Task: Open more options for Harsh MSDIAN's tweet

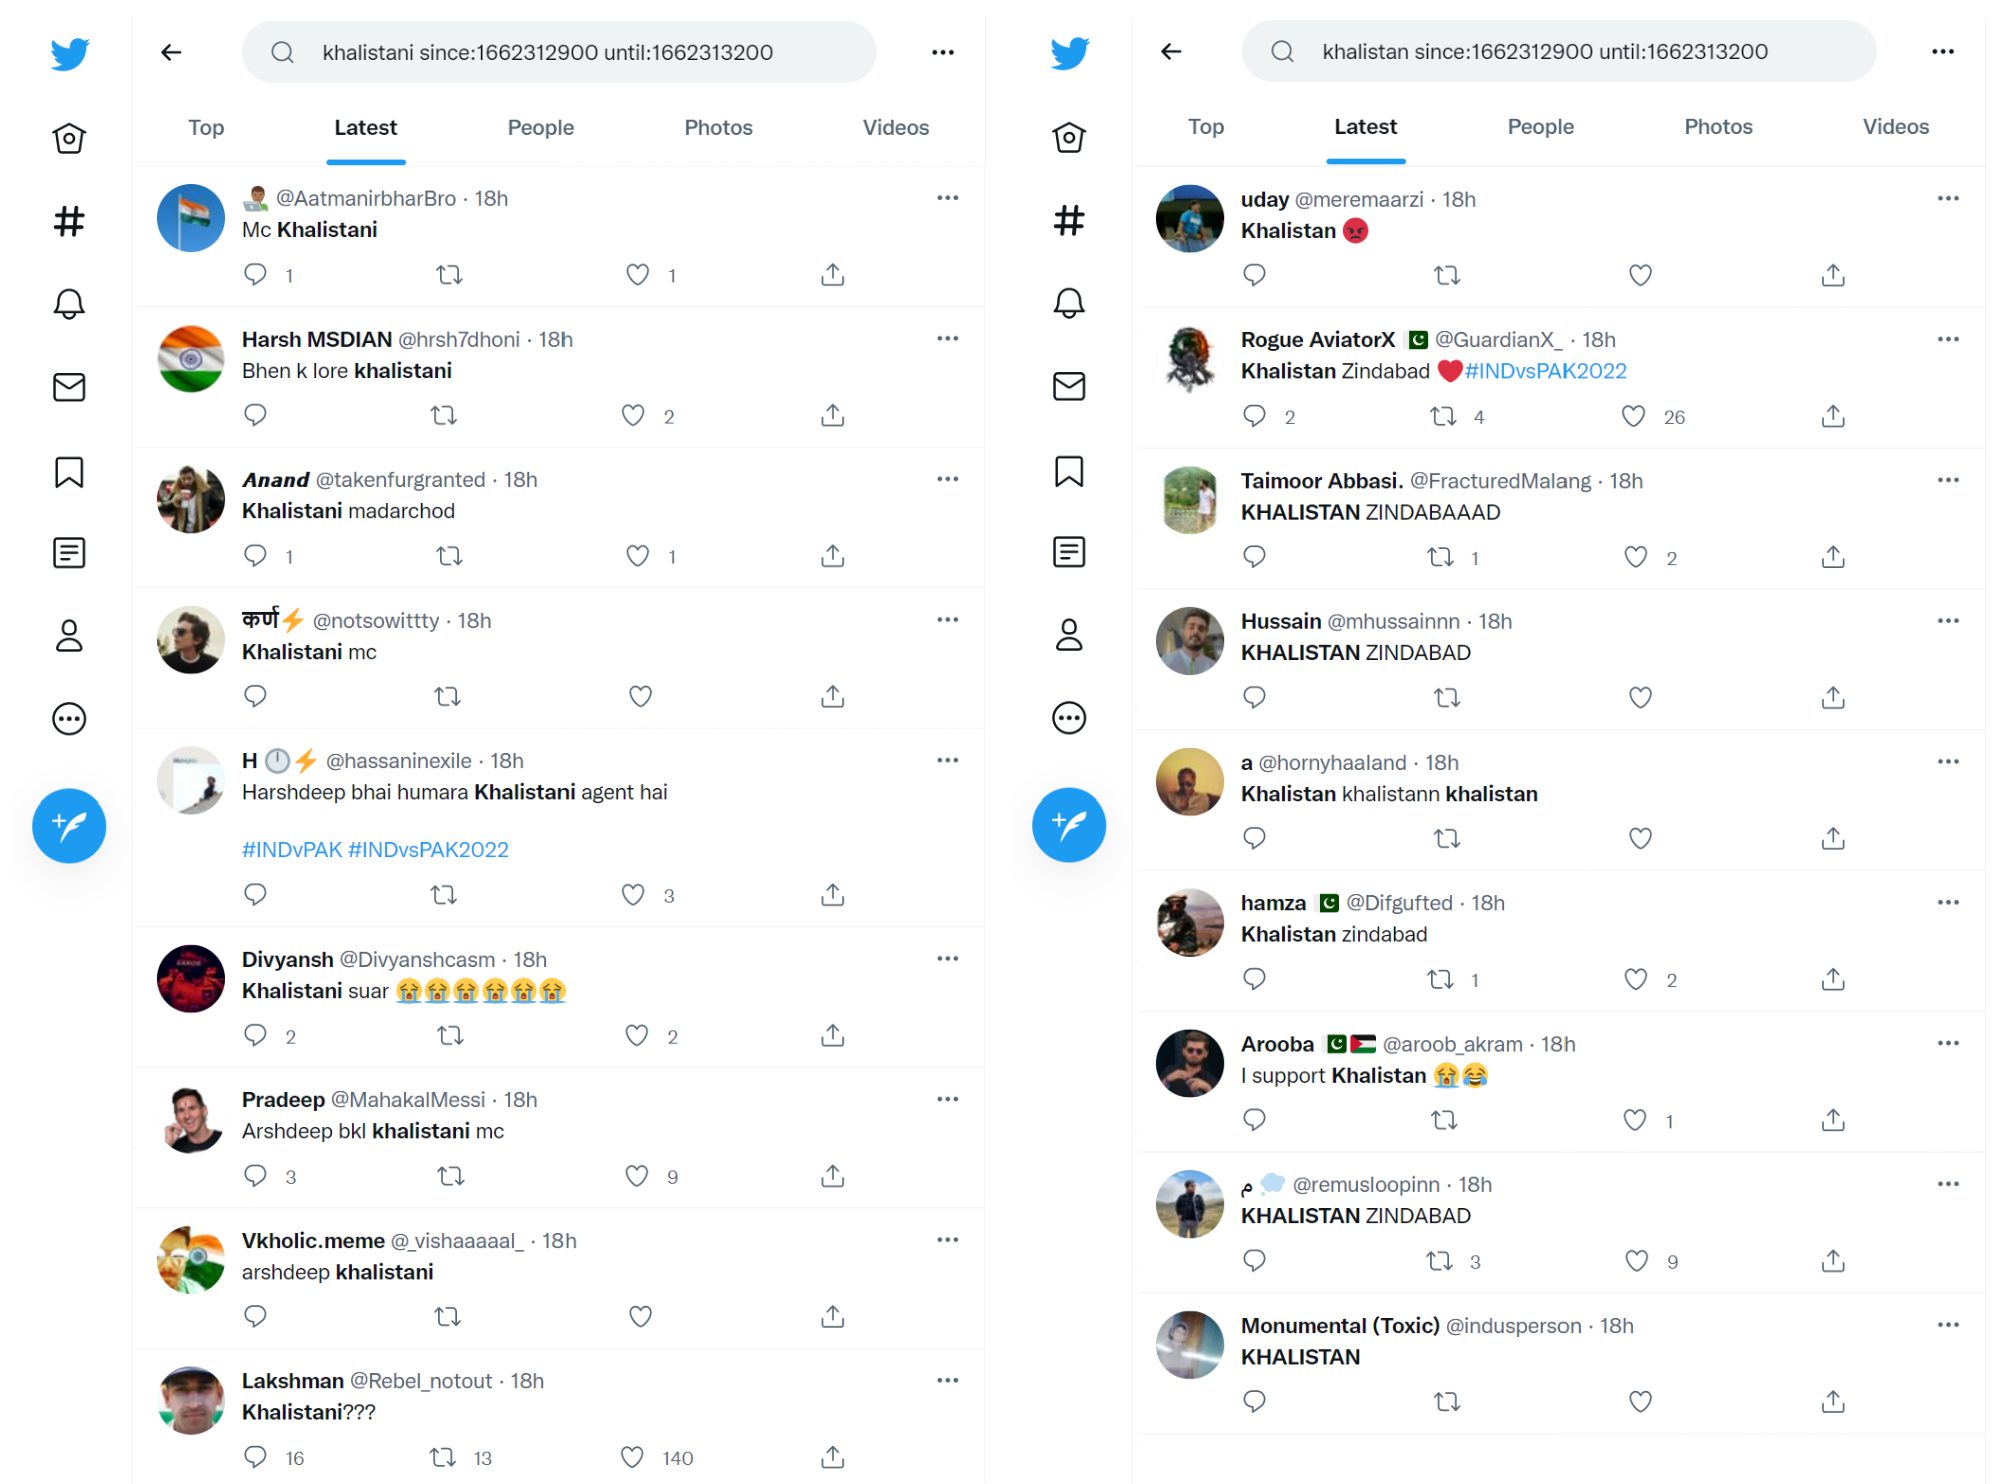Action: 948,339
